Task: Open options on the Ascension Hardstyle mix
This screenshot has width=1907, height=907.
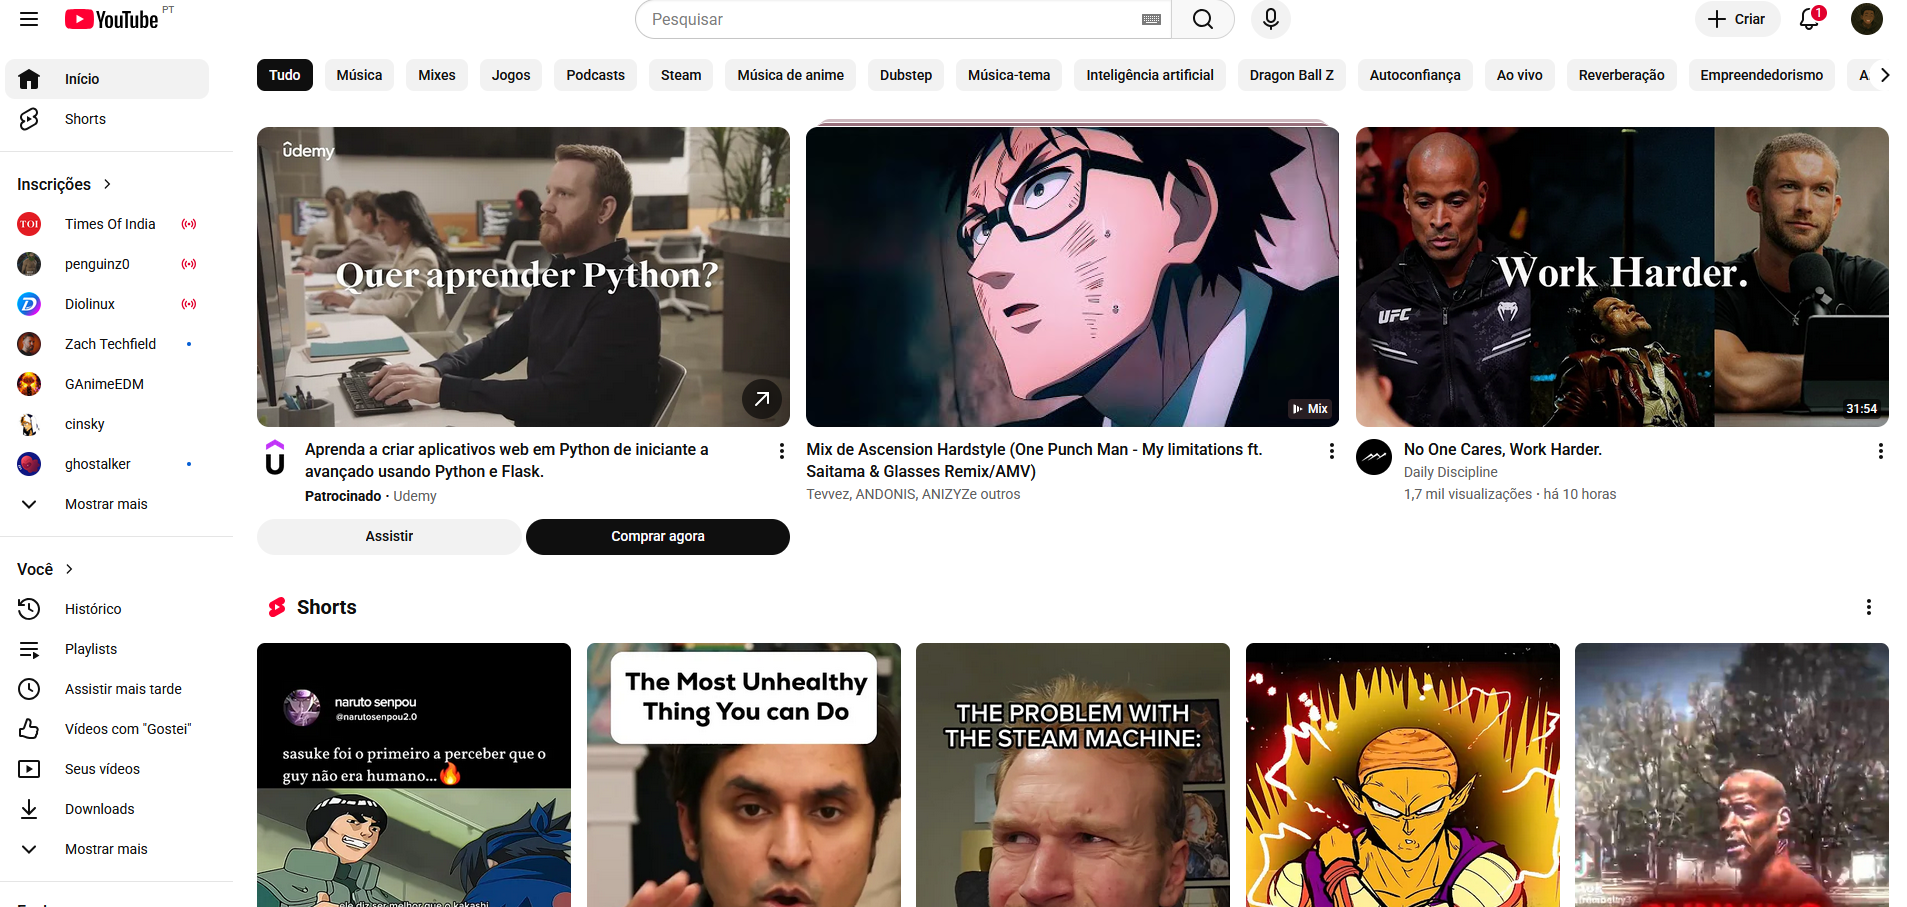Action: 1331,451
